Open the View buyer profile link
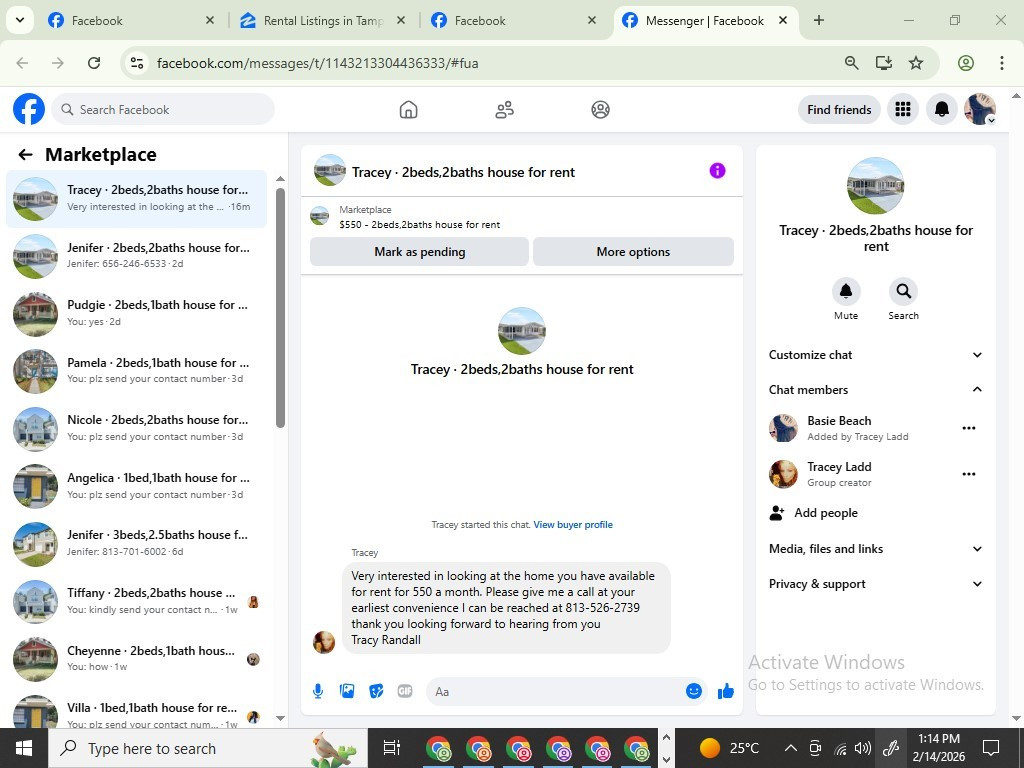 pos(573,524)
